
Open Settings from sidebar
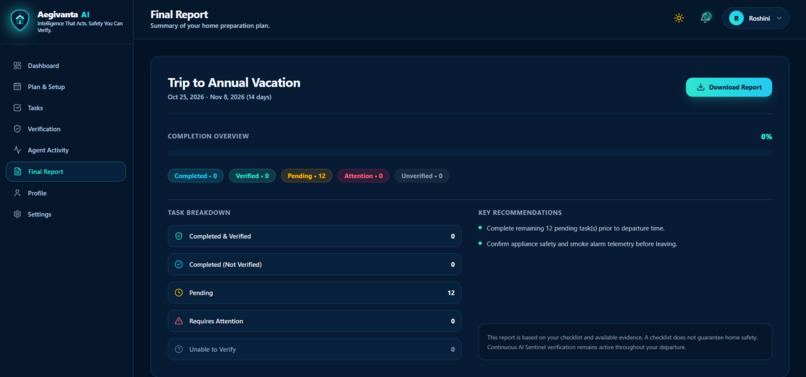coord(66,214)
